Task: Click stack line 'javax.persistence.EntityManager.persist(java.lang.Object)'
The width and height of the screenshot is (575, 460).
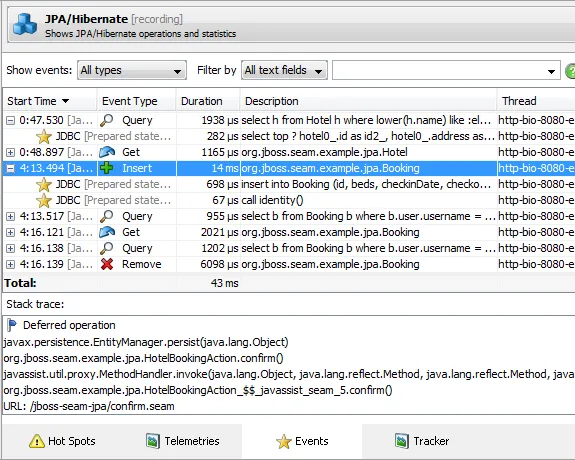Action: (x=146, y=342)
